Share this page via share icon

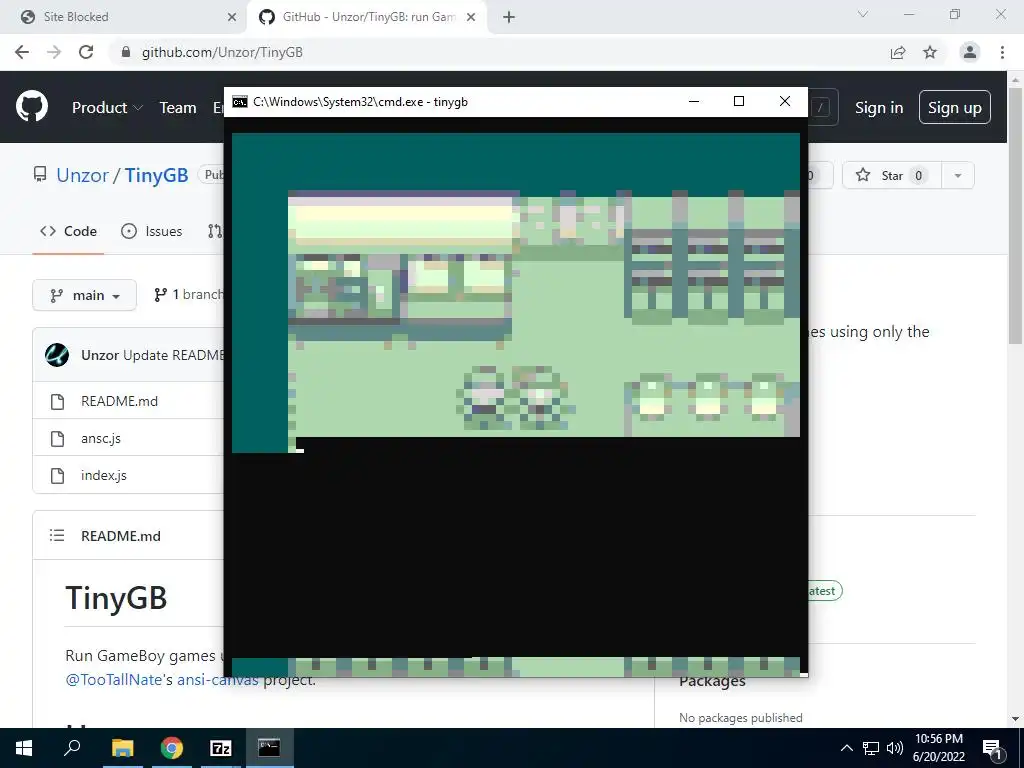tap(898, 52)
